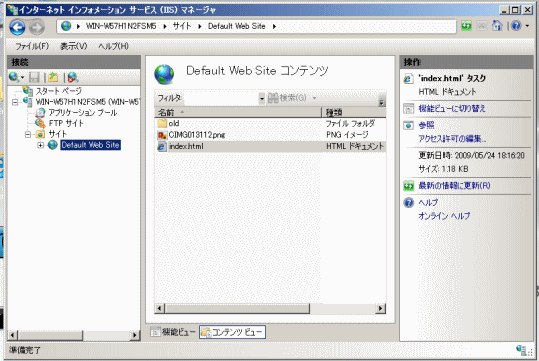This screenshot has width=539, height=361.
Task: Click 機能ビューに切り替え action link
Action: (452, 109)
